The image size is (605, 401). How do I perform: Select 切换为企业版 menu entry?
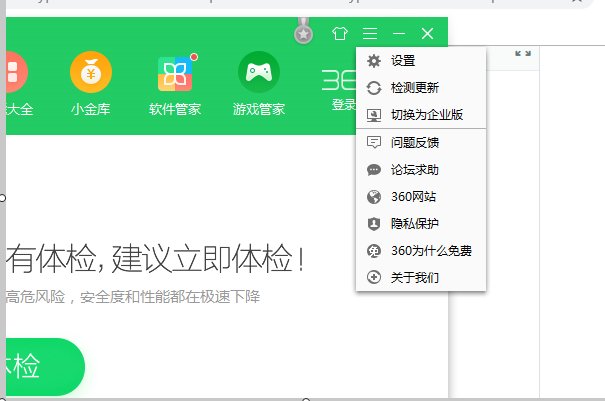[421, 115]
